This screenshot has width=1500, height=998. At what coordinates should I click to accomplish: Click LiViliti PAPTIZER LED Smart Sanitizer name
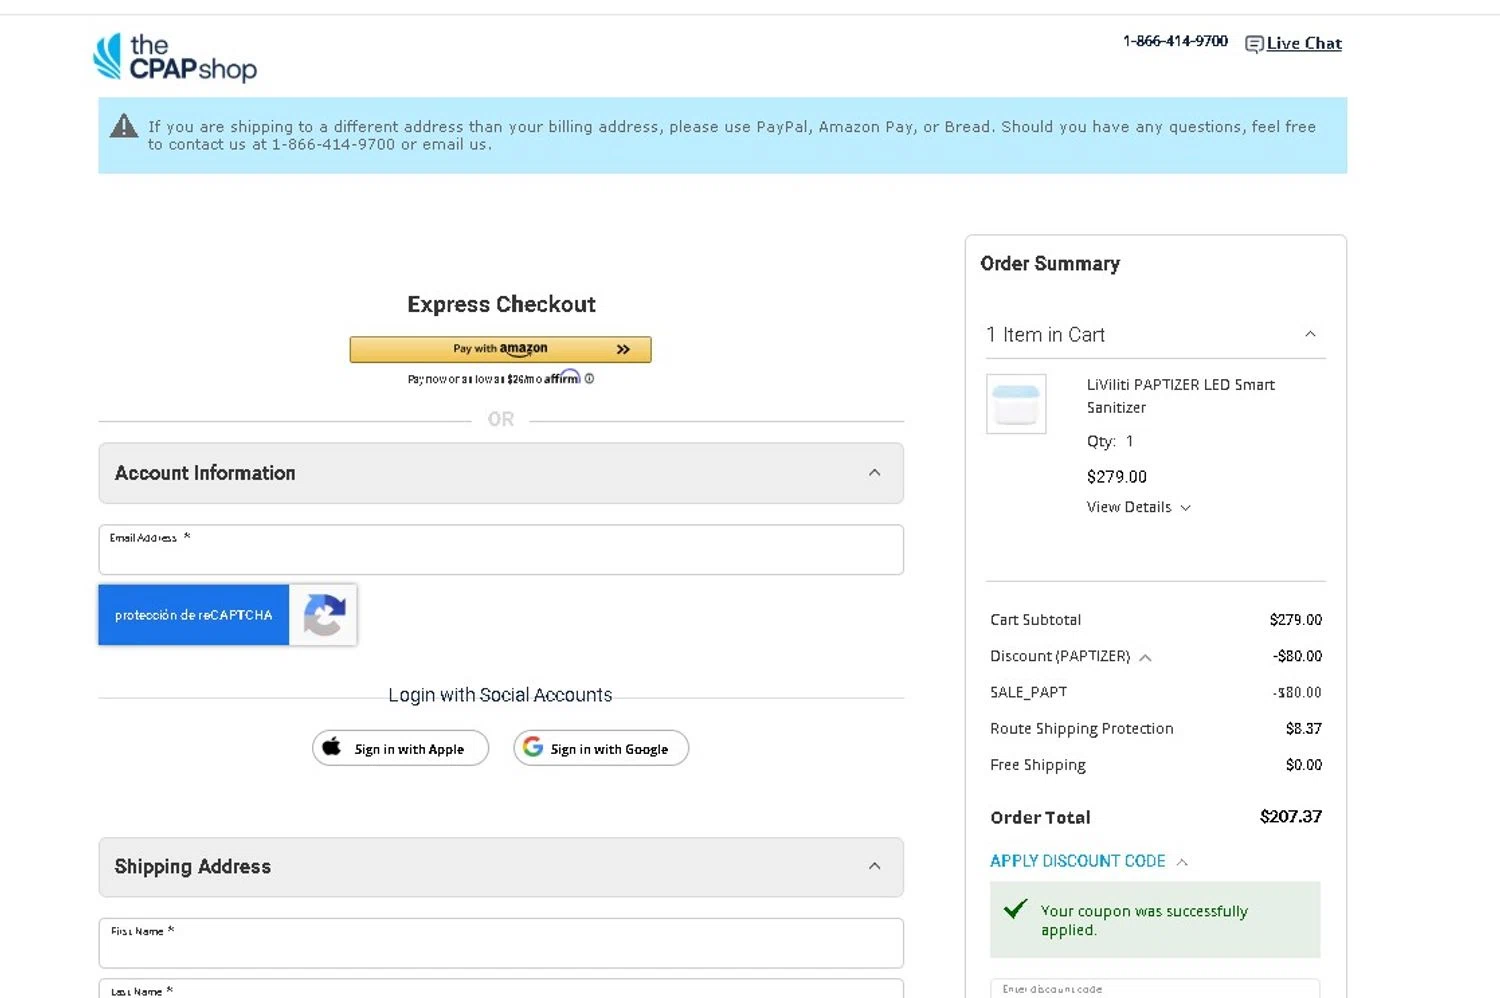click(x=1181, y=396)
